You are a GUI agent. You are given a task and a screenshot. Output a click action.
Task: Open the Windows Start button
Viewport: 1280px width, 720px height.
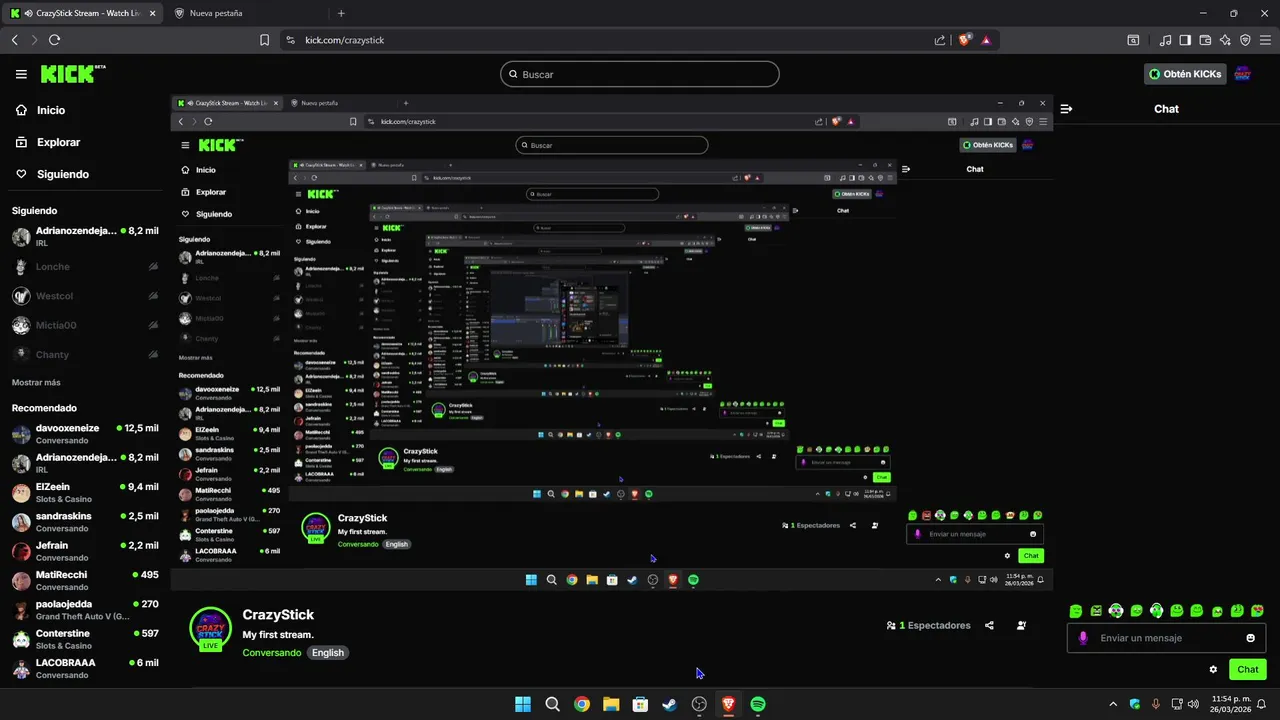click(x=522, y=704)
